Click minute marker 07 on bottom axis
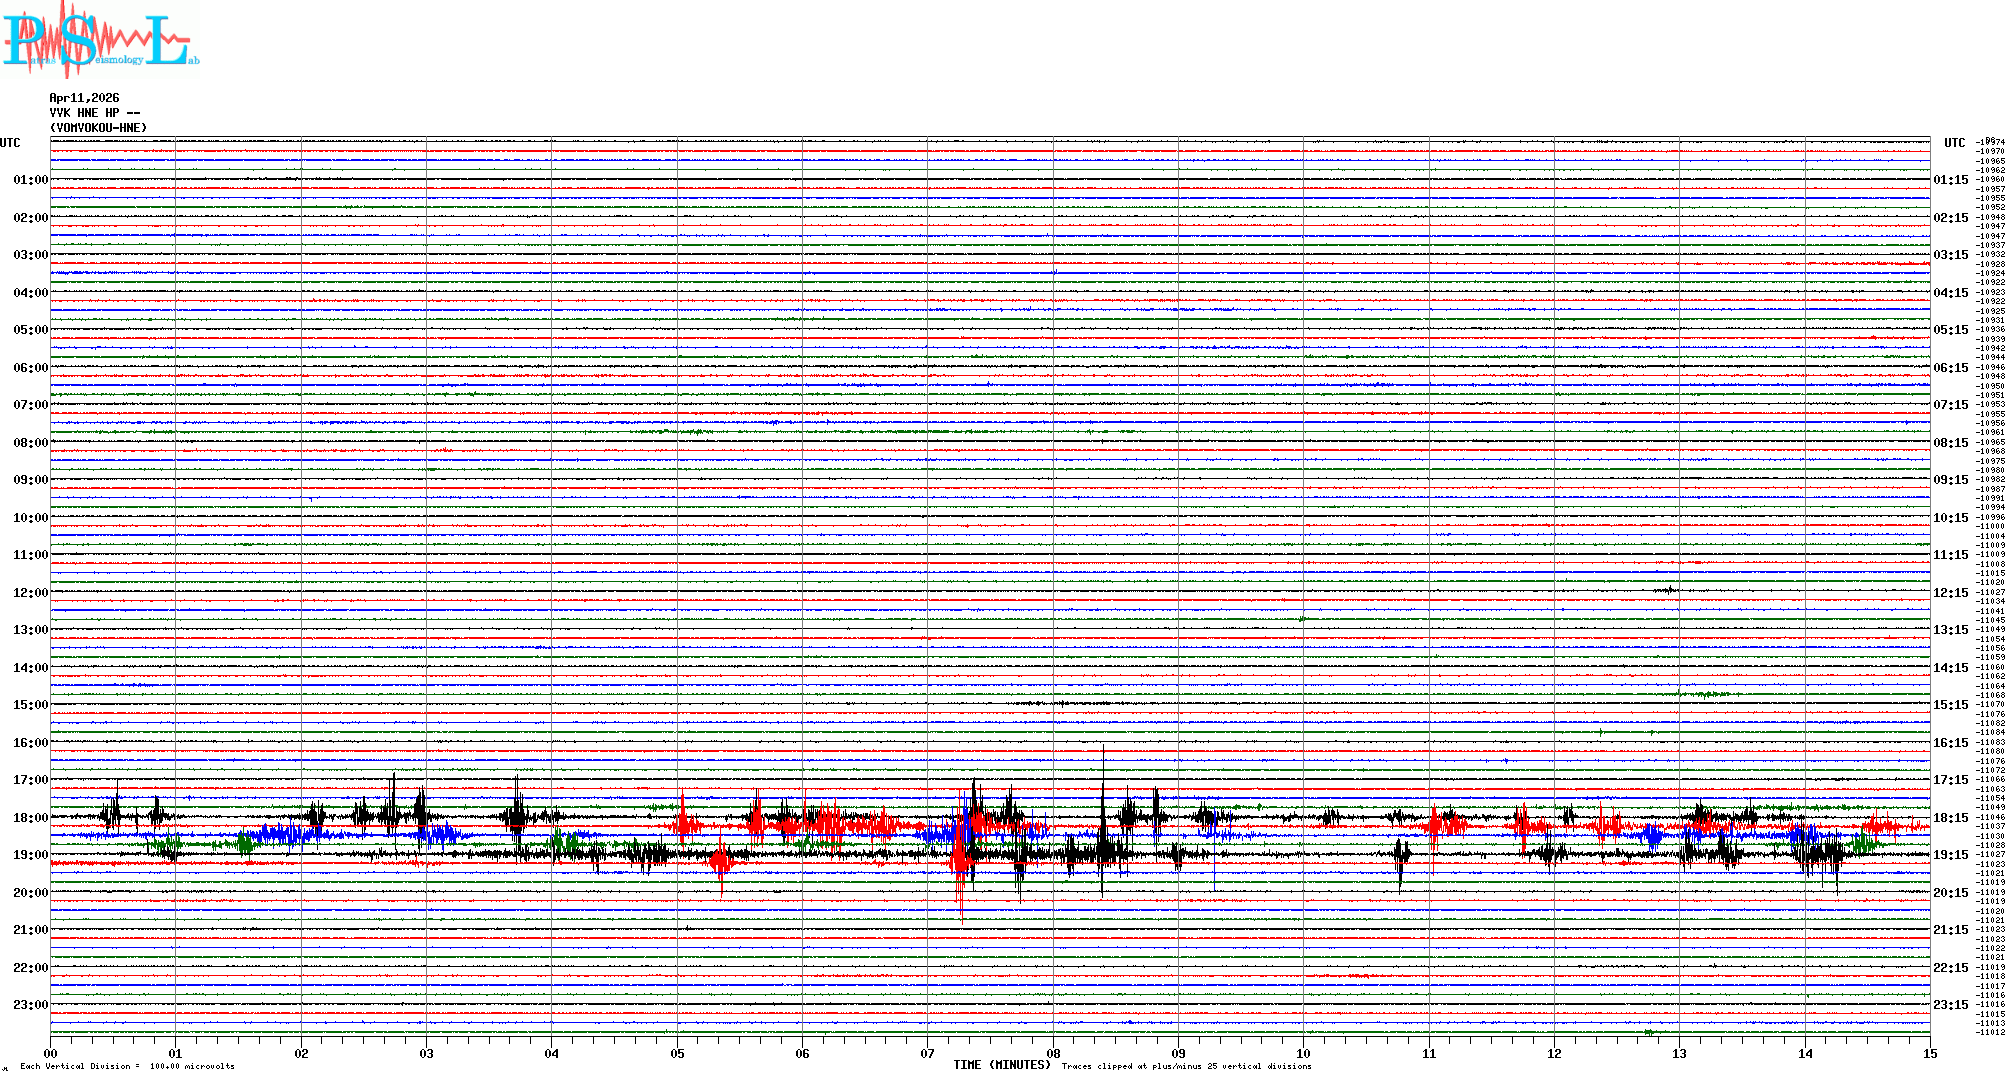The image size is (2010, 1080). tap(927, 1054)
